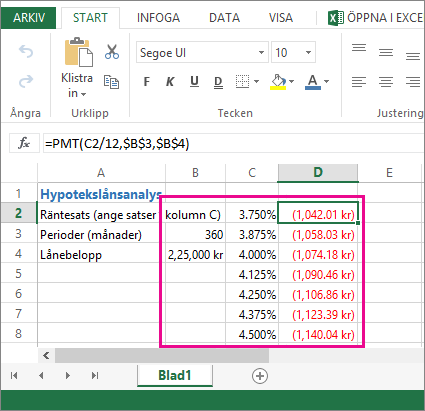Image resolution: width=425 pixels, height=411 pixels.
Task: Open the fill color dropdown arrow
Action: (292, 81)
